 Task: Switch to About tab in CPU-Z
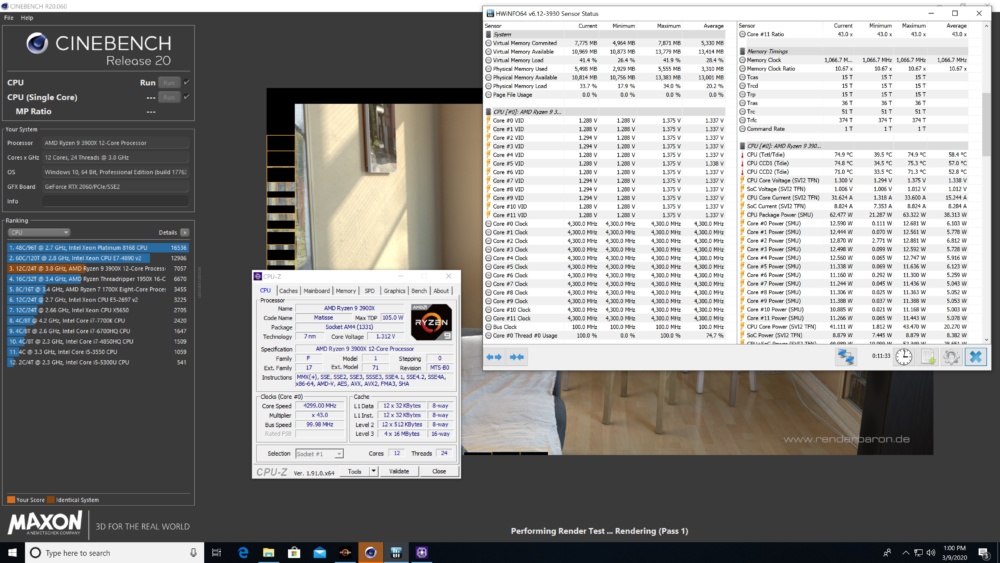[441, 291]
